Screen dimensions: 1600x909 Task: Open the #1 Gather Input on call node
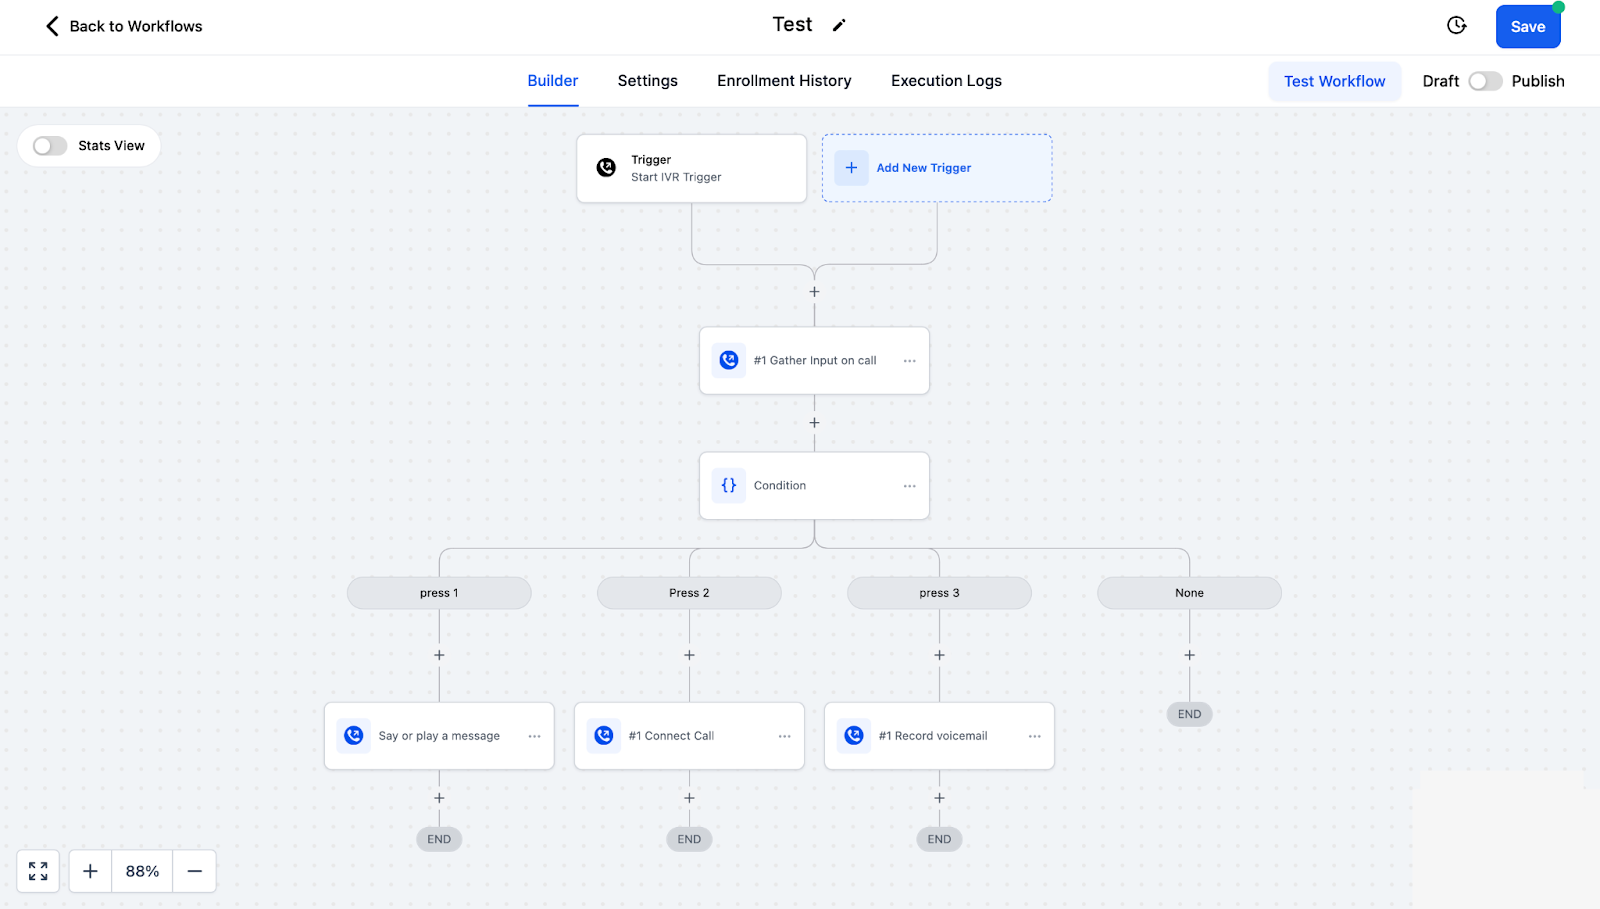coord(814,360)
